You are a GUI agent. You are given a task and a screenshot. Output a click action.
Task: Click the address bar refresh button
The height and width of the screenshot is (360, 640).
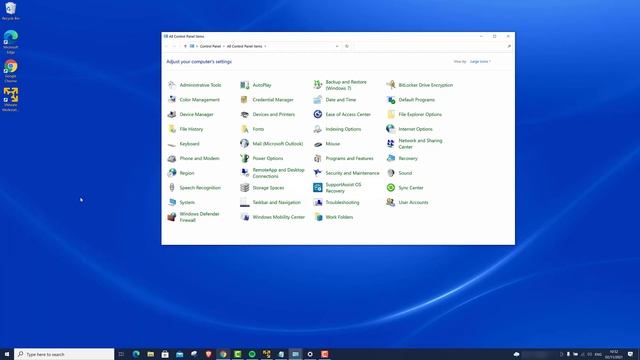pos(347,47)
